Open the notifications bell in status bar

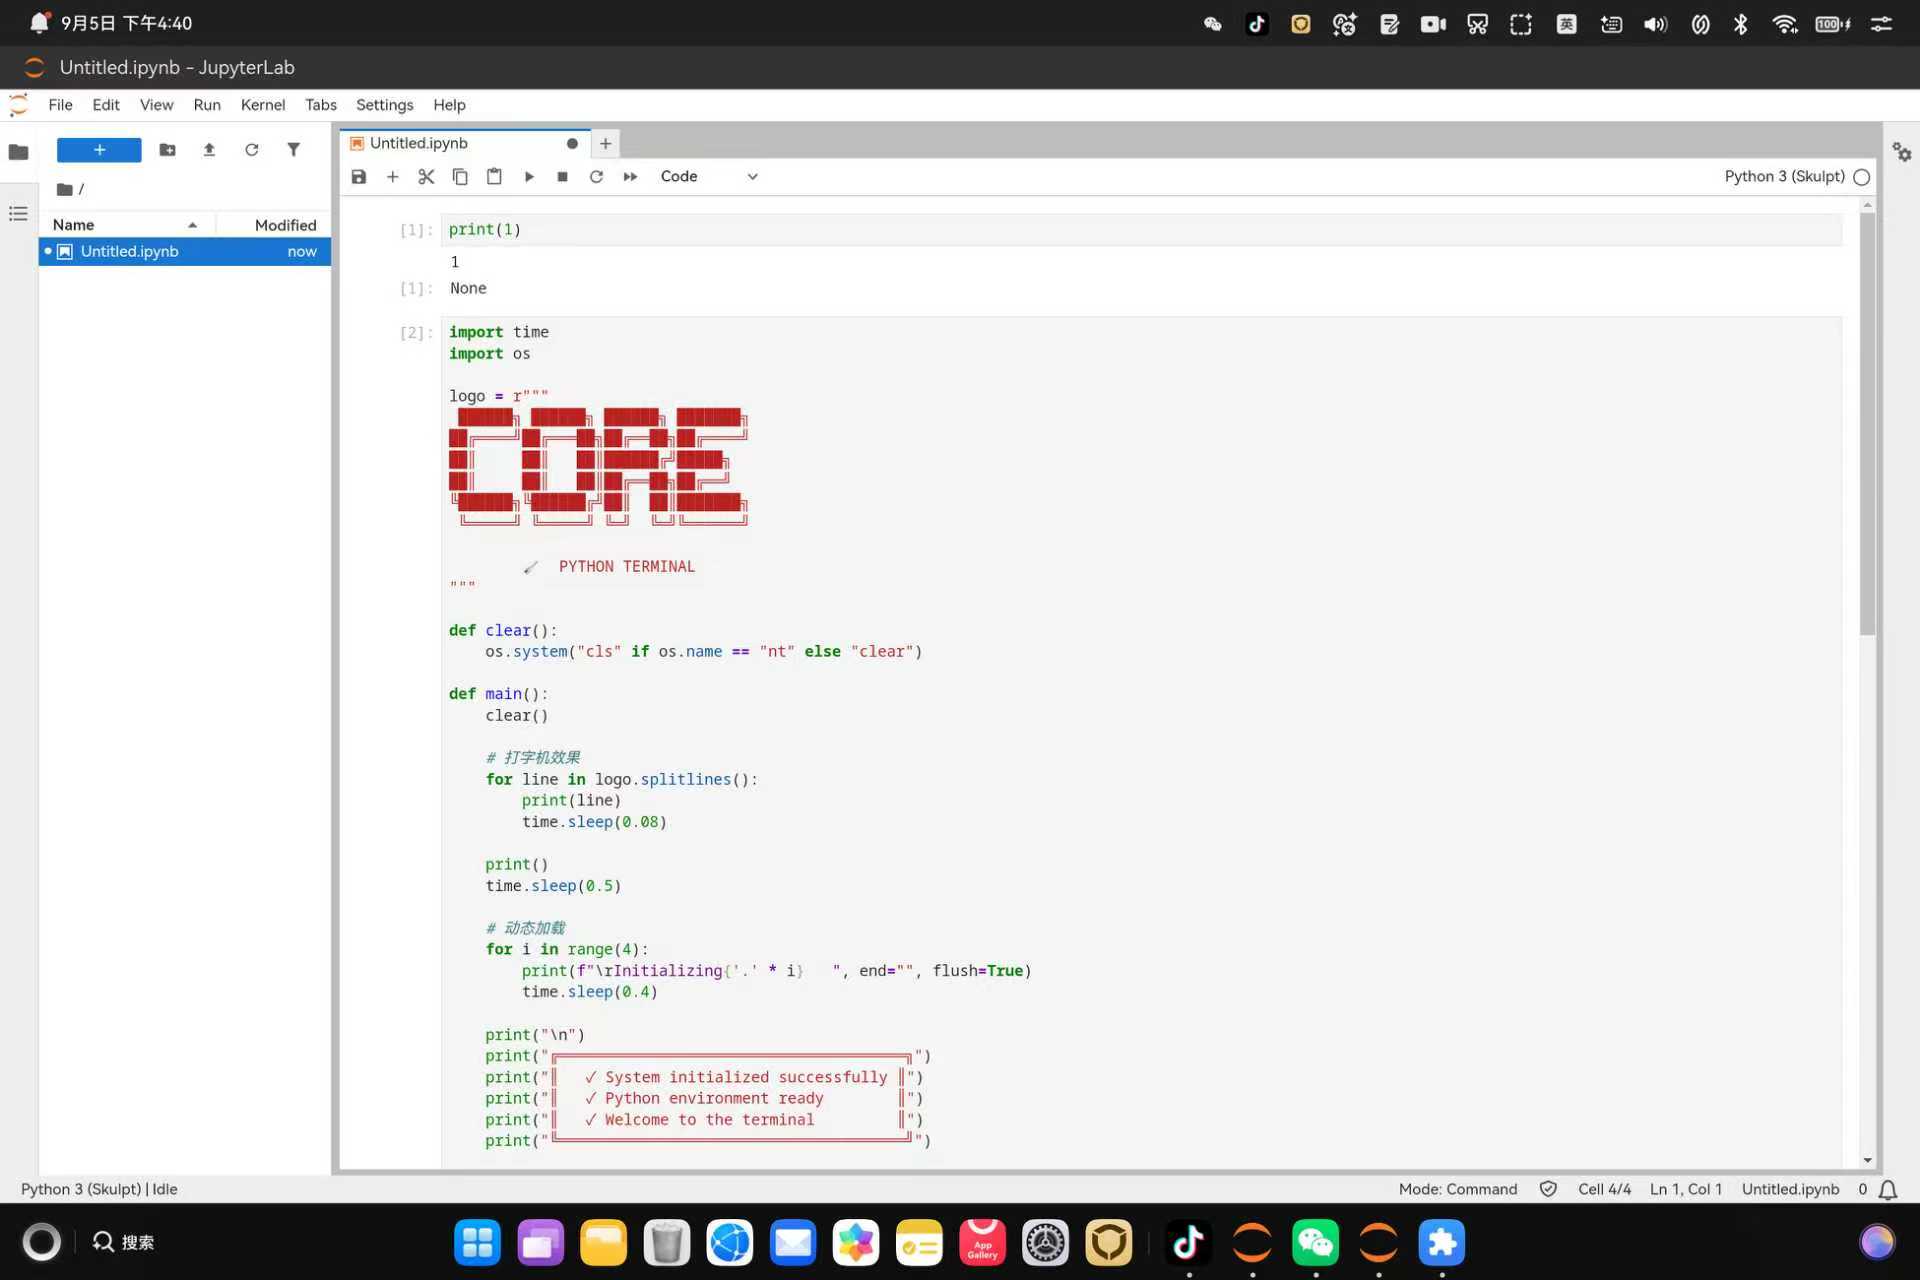[x=1887, y=1190]
